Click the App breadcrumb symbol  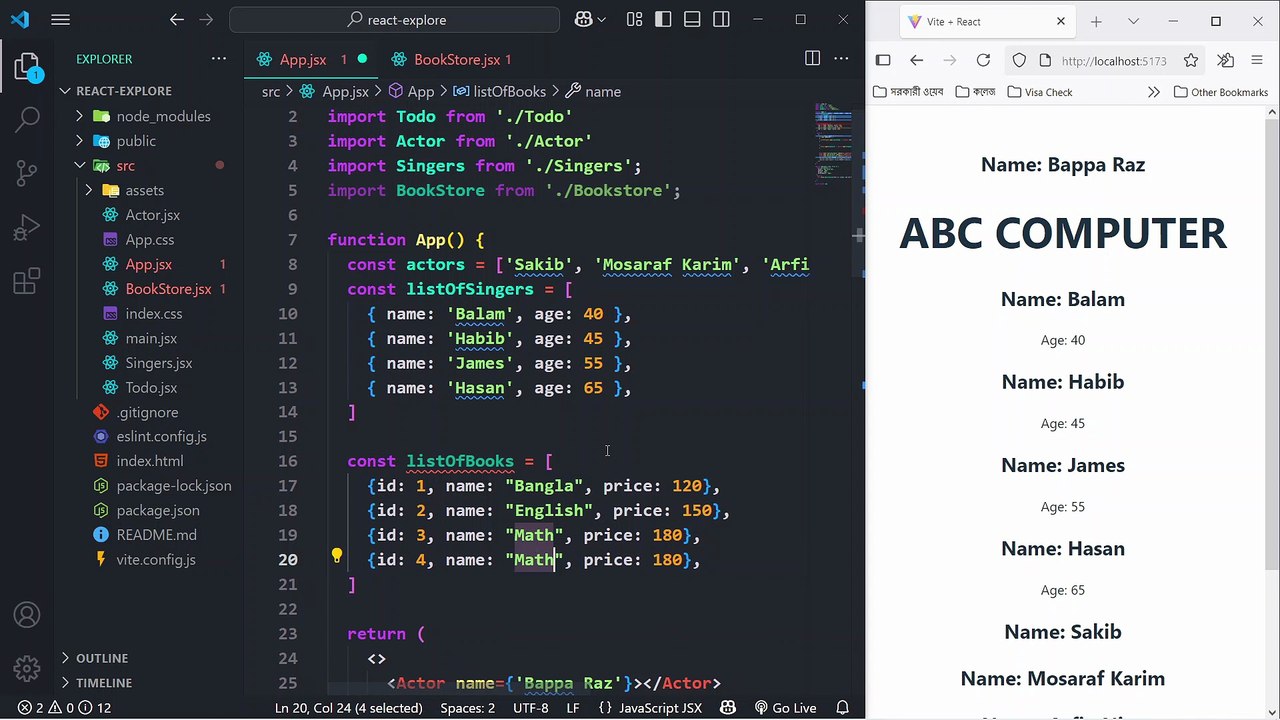coord(411,91)
